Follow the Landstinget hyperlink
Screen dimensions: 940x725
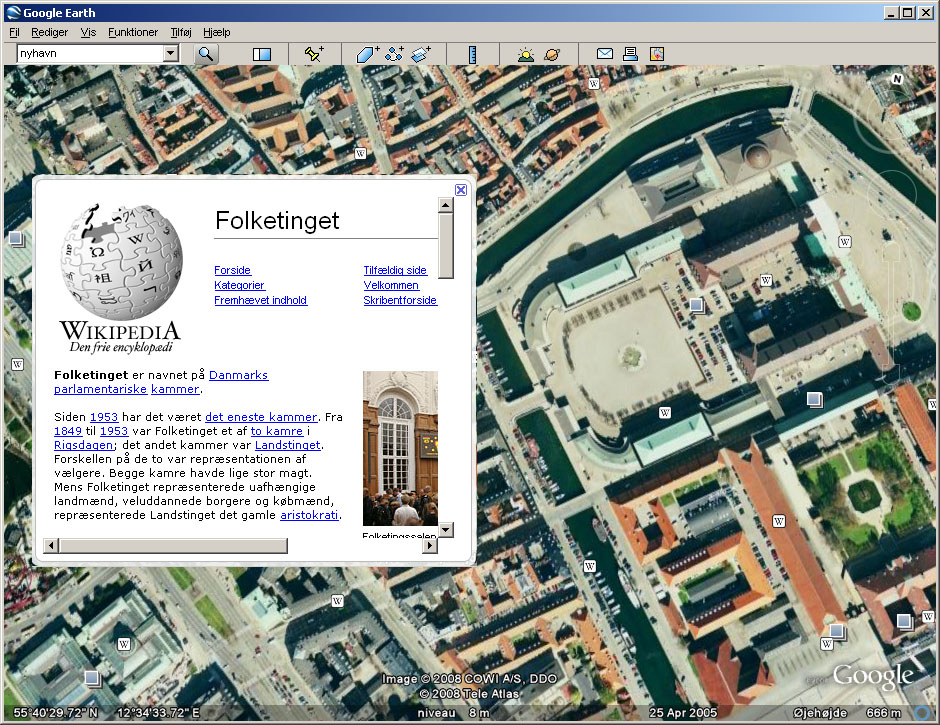287,445
